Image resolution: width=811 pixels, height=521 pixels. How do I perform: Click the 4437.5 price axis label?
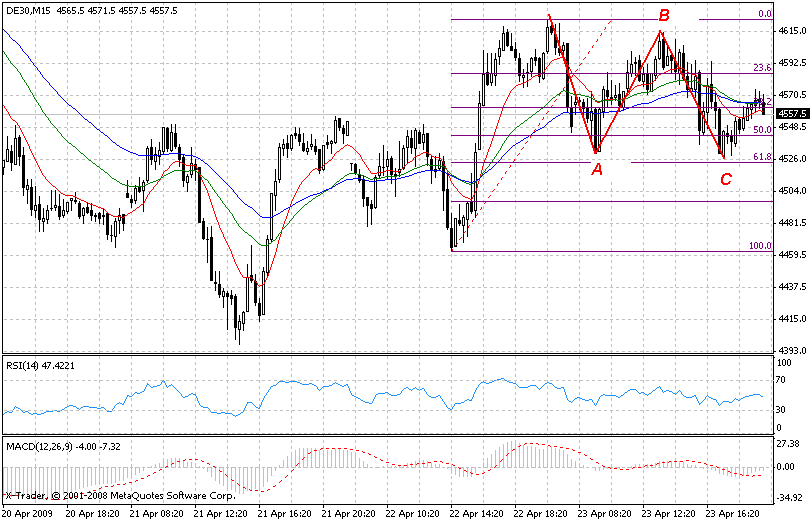pyautogui.click(x=792, y=287)
